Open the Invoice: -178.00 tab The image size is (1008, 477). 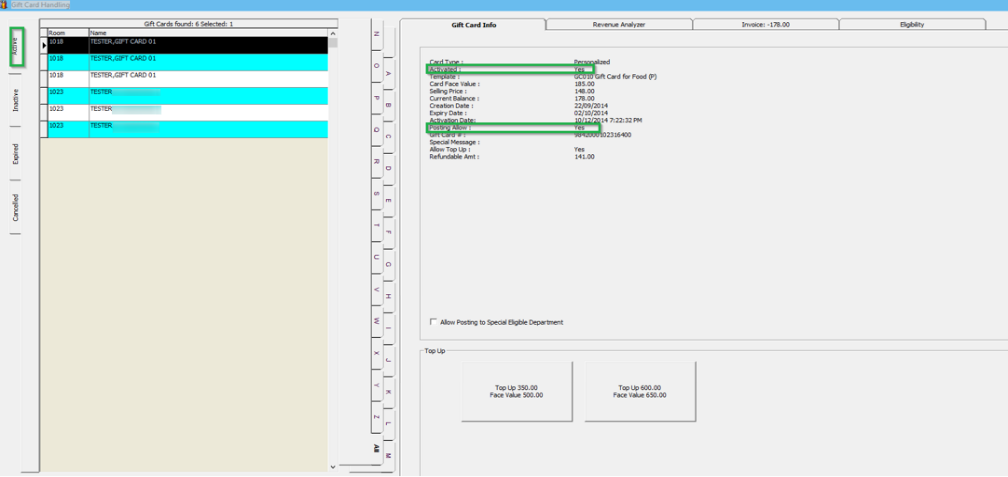click(x=766, y=25)
